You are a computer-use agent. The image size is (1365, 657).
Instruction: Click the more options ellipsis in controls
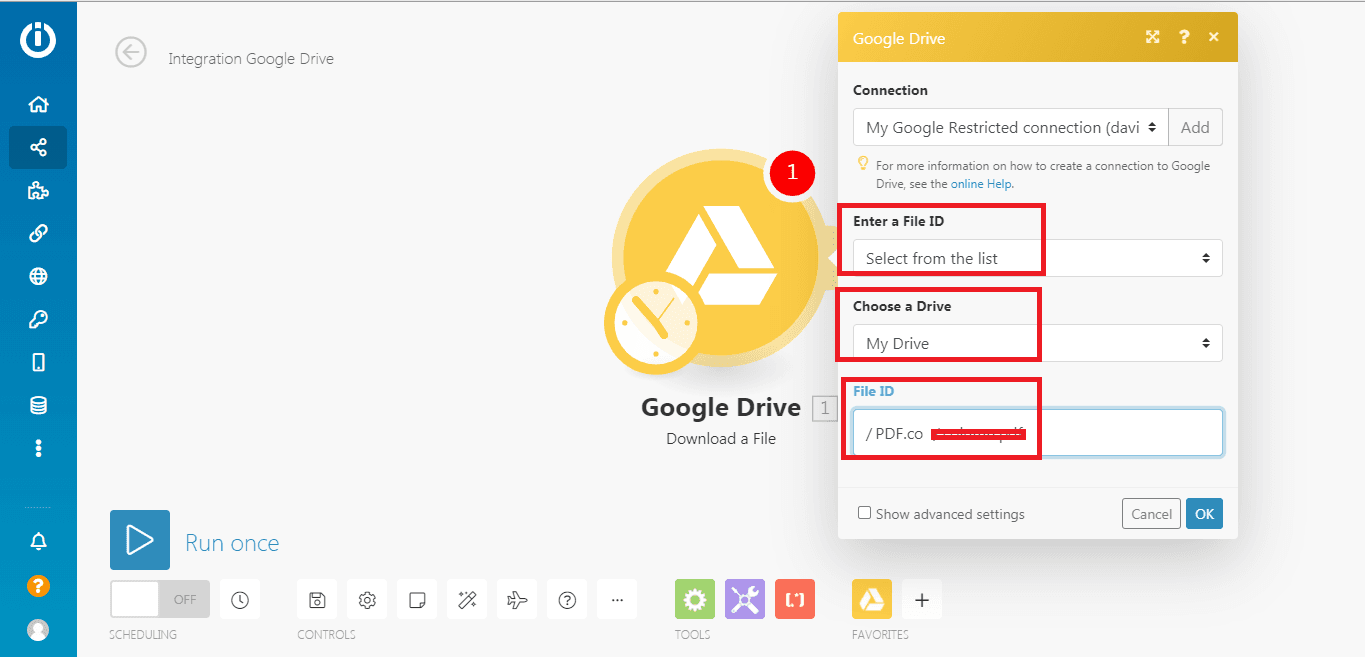point(617,600)
